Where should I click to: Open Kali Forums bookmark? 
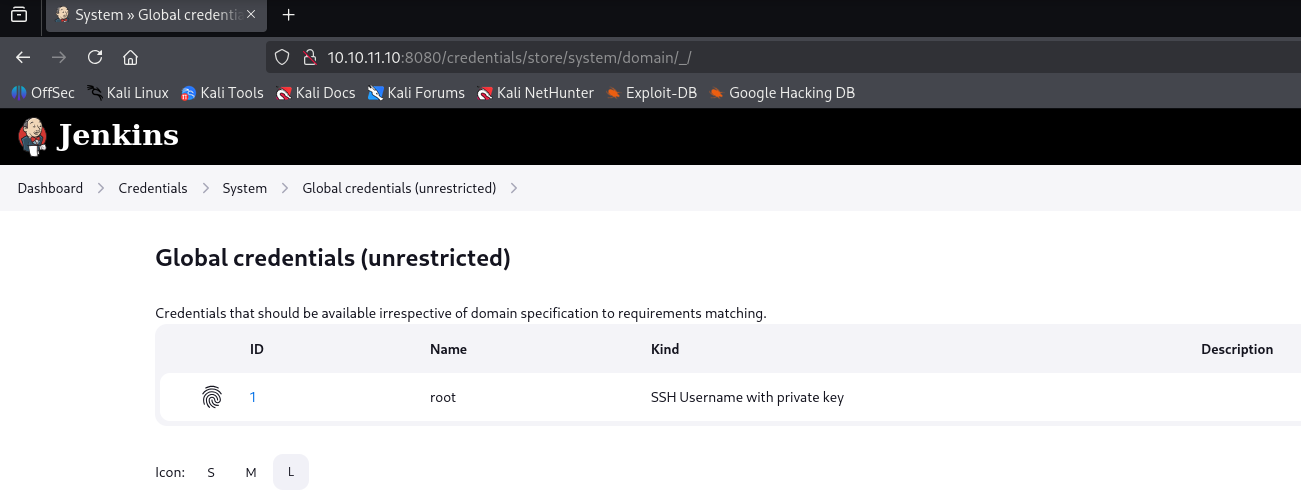416,93
